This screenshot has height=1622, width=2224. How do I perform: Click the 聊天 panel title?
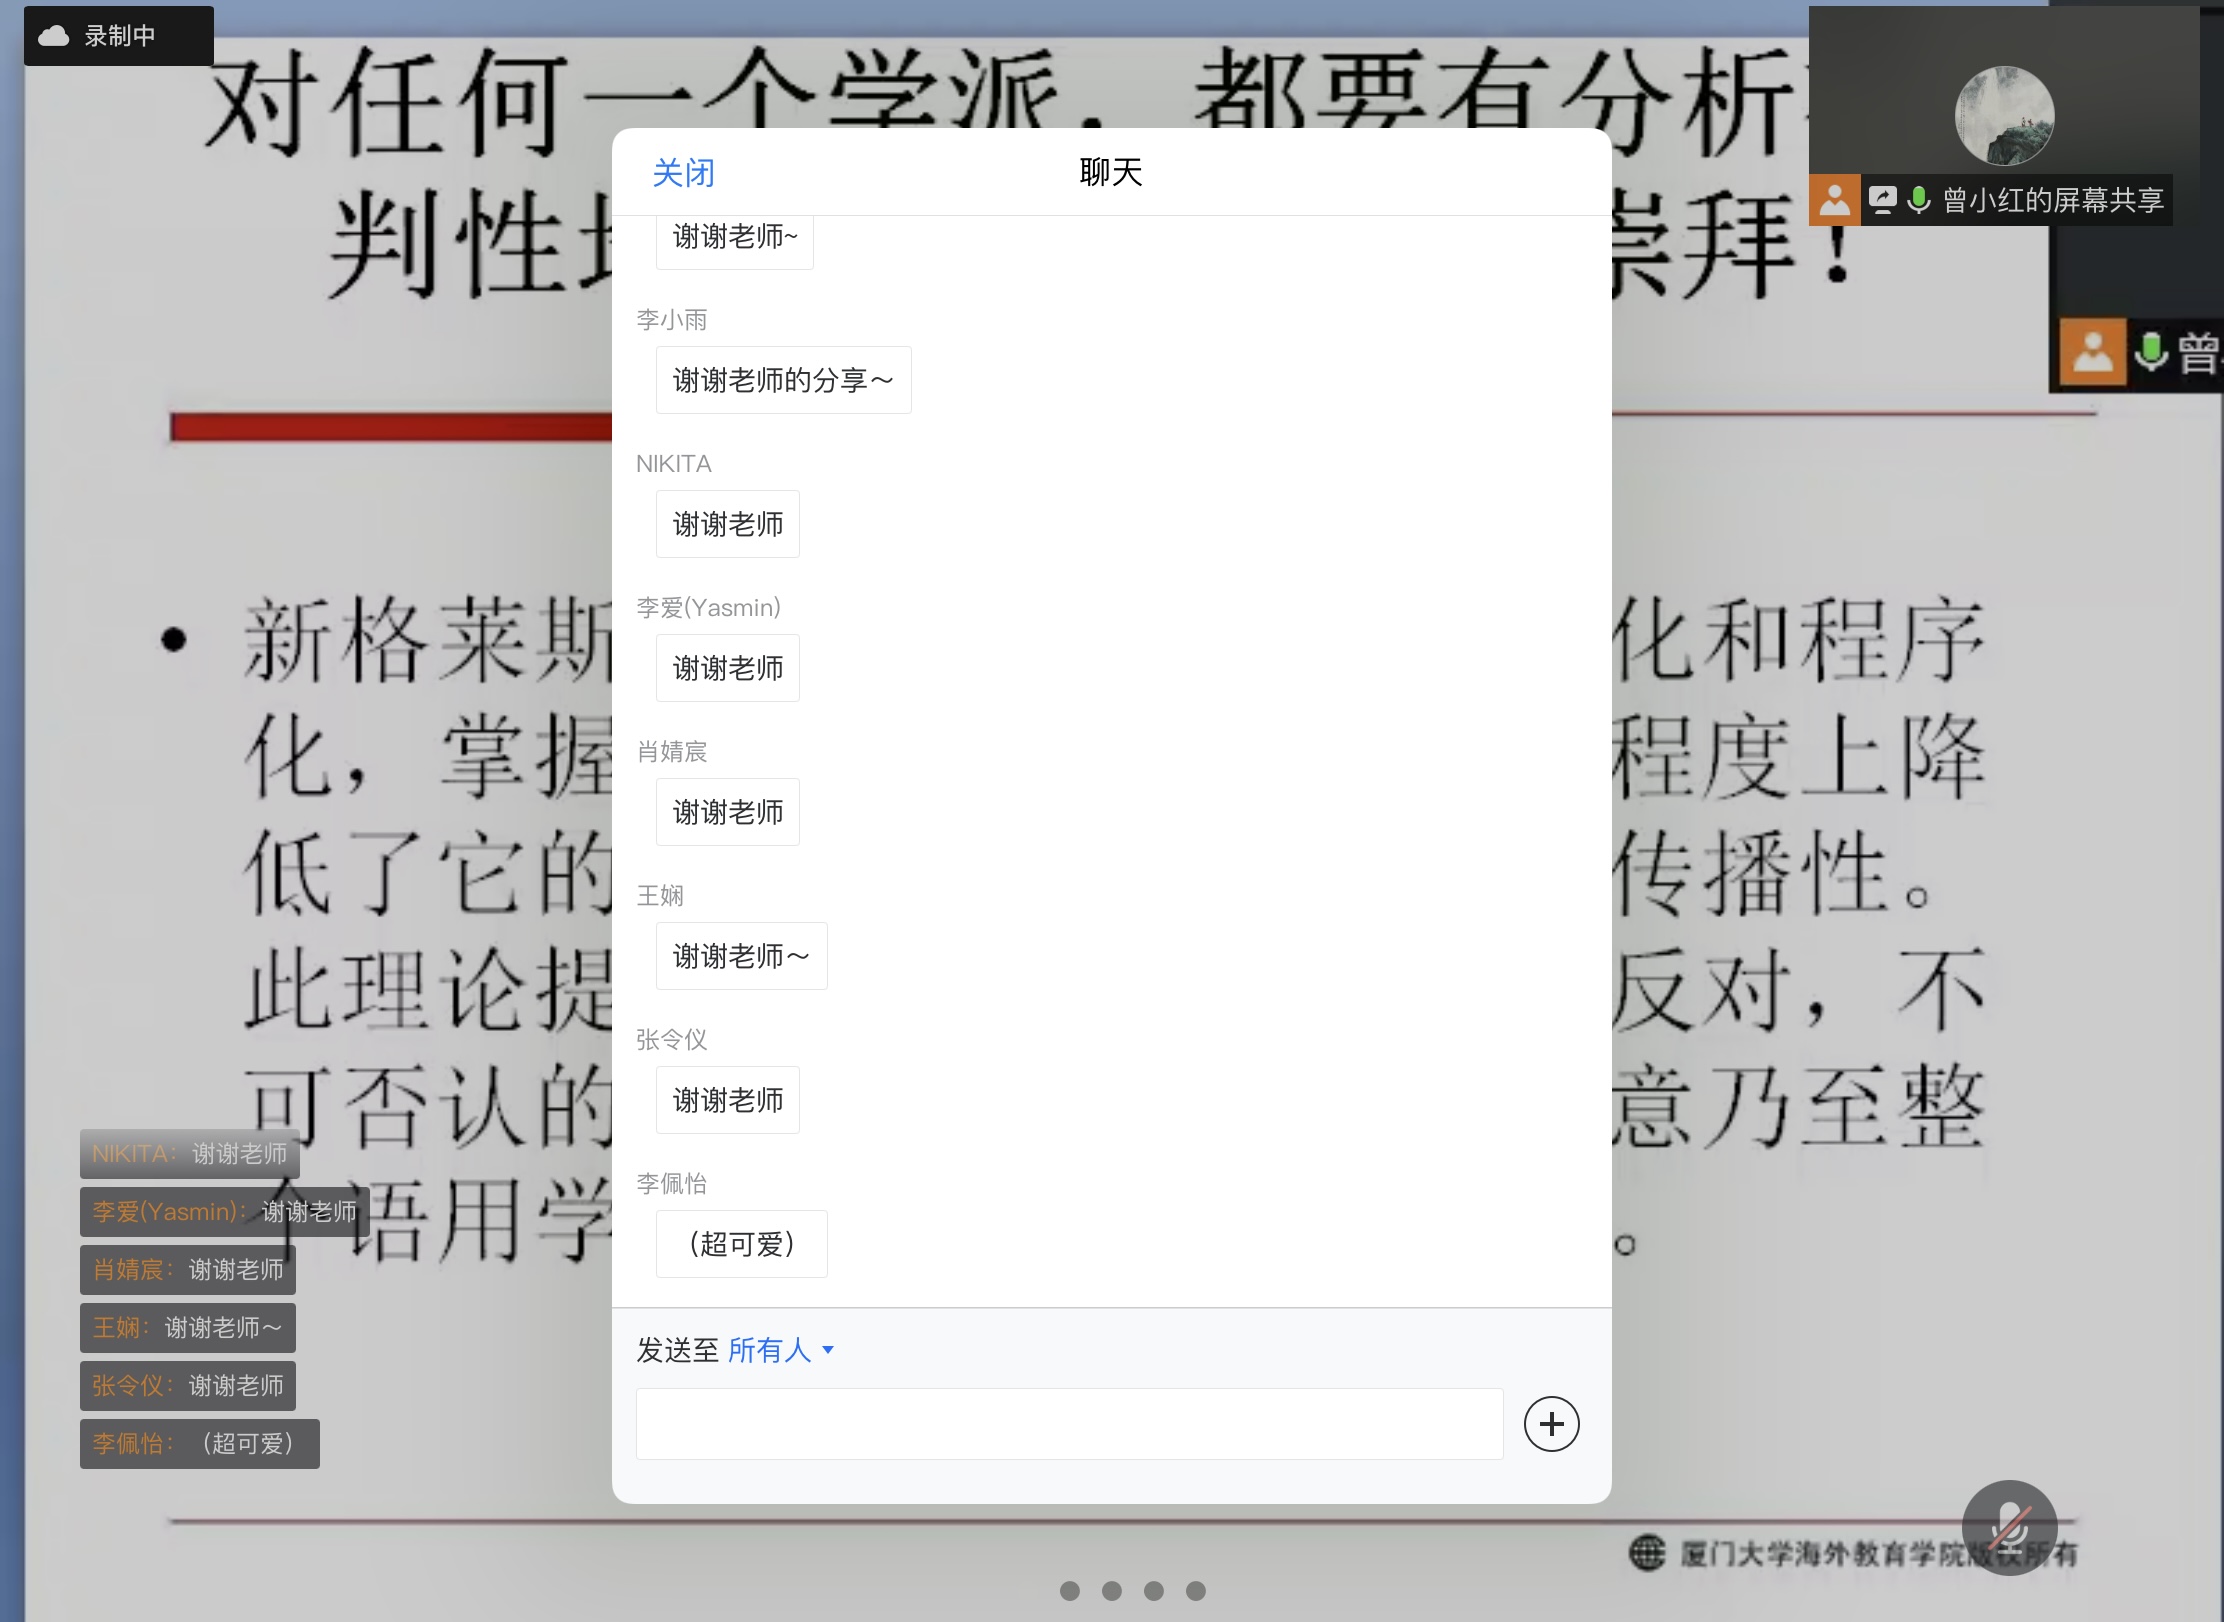(1110, 173)
